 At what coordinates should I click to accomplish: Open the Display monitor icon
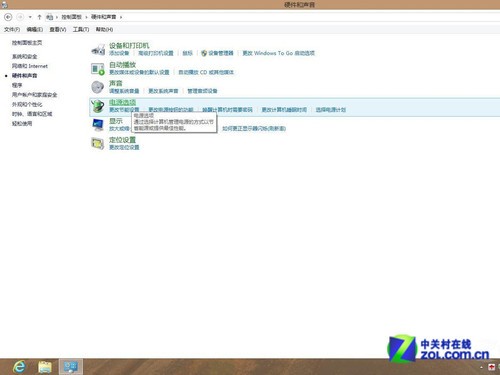pos(98,125)
